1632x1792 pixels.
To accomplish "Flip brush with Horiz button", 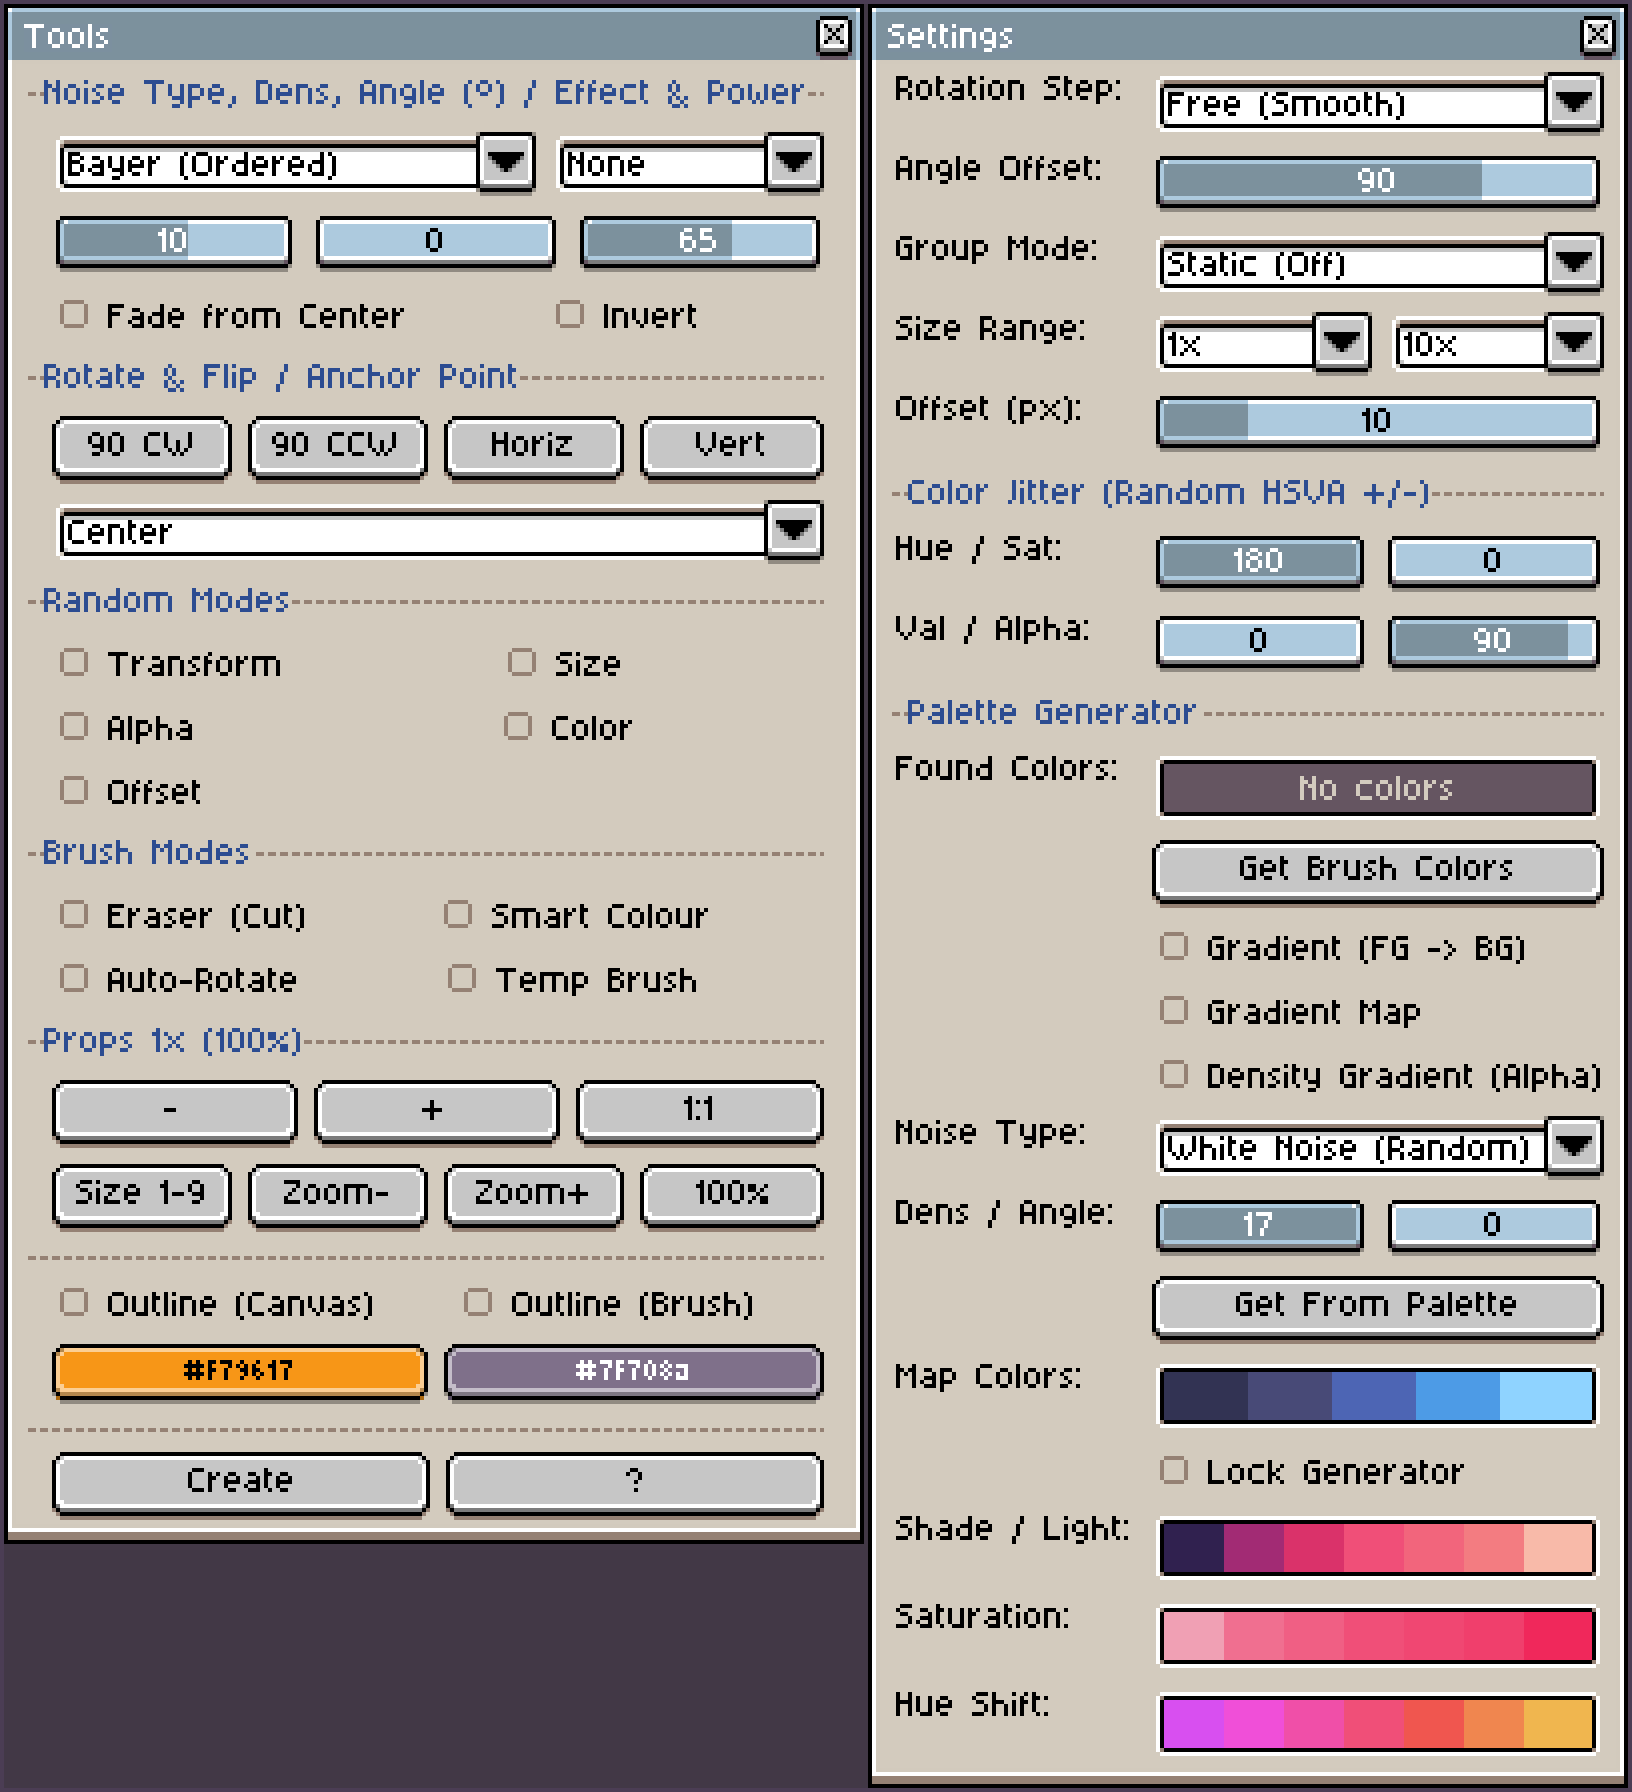I will tap(532, 445).
